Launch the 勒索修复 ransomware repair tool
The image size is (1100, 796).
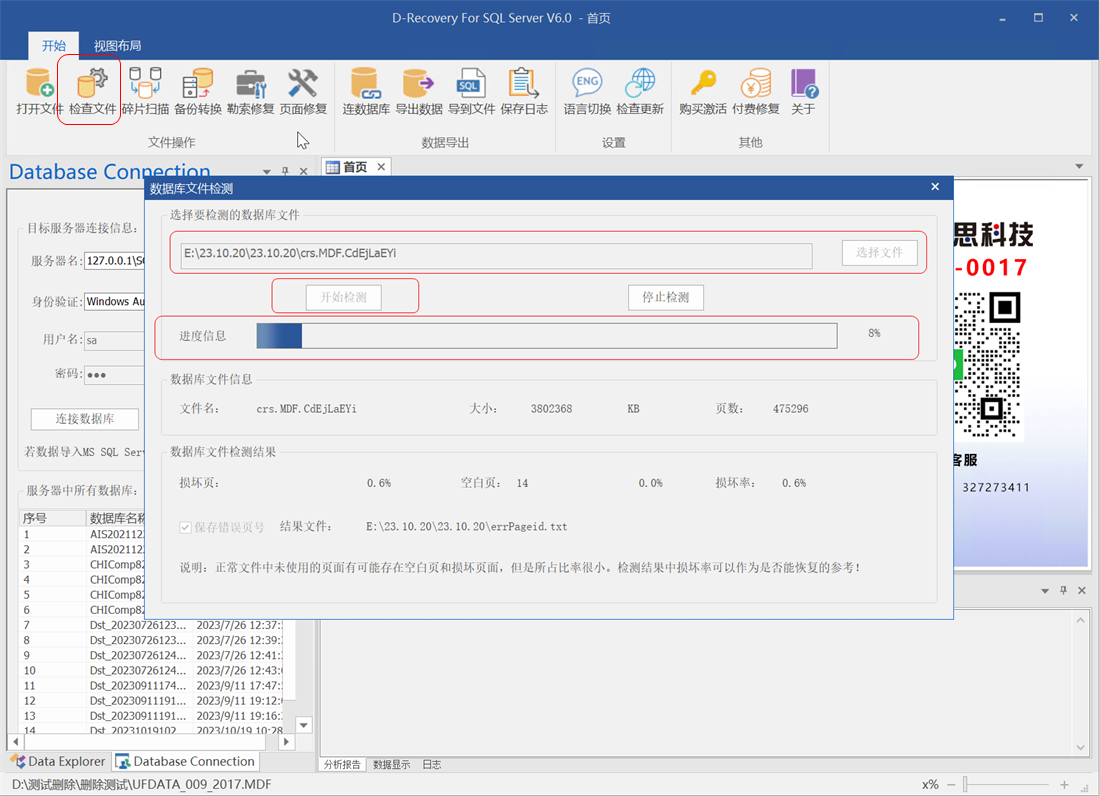(250, 91)
